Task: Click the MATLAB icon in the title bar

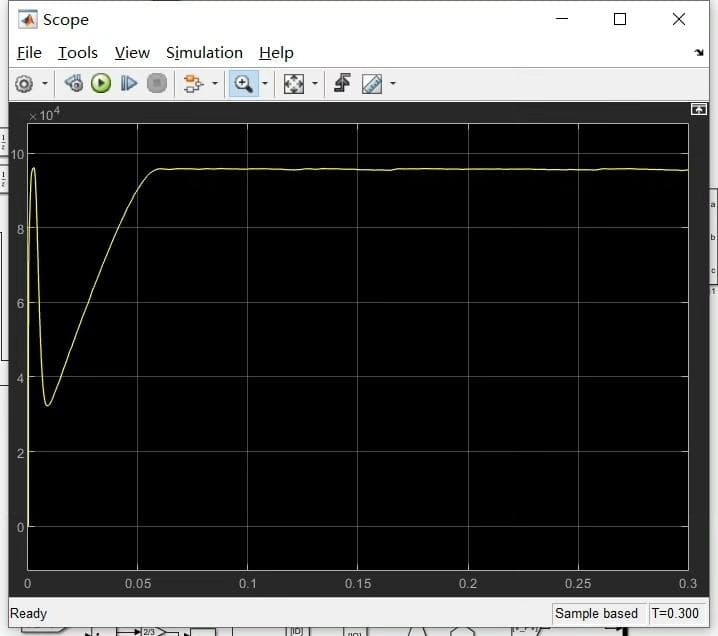Action: [x=28, y=20]
